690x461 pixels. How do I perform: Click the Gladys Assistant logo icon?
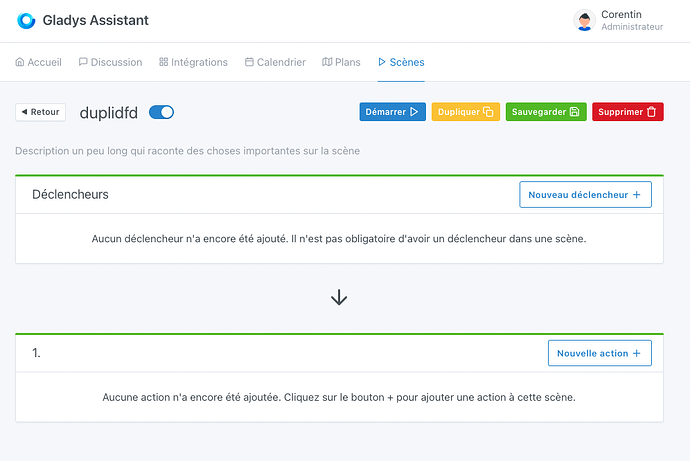coord(26,20)
